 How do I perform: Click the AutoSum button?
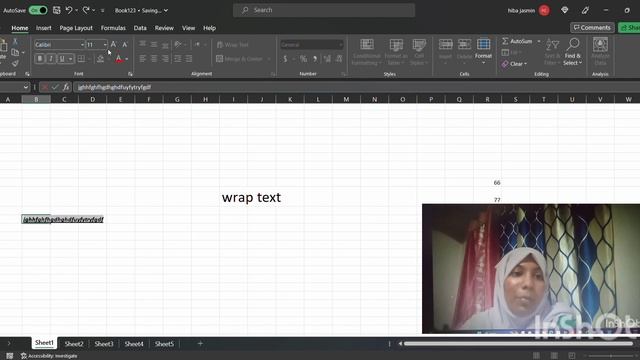(517, 41)
